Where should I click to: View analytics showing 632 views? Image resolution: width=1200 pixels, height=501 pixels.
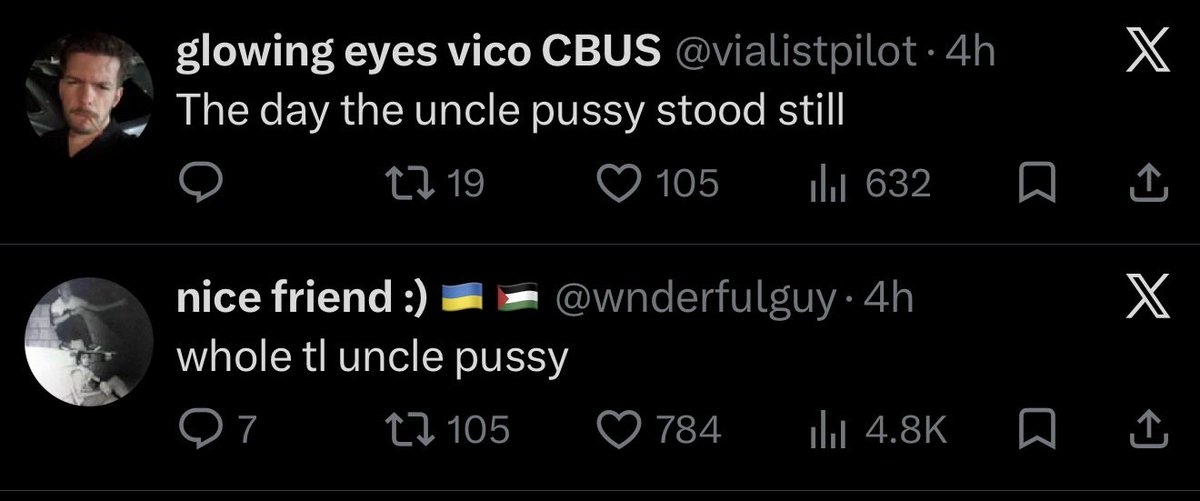[x=871, y=183]
